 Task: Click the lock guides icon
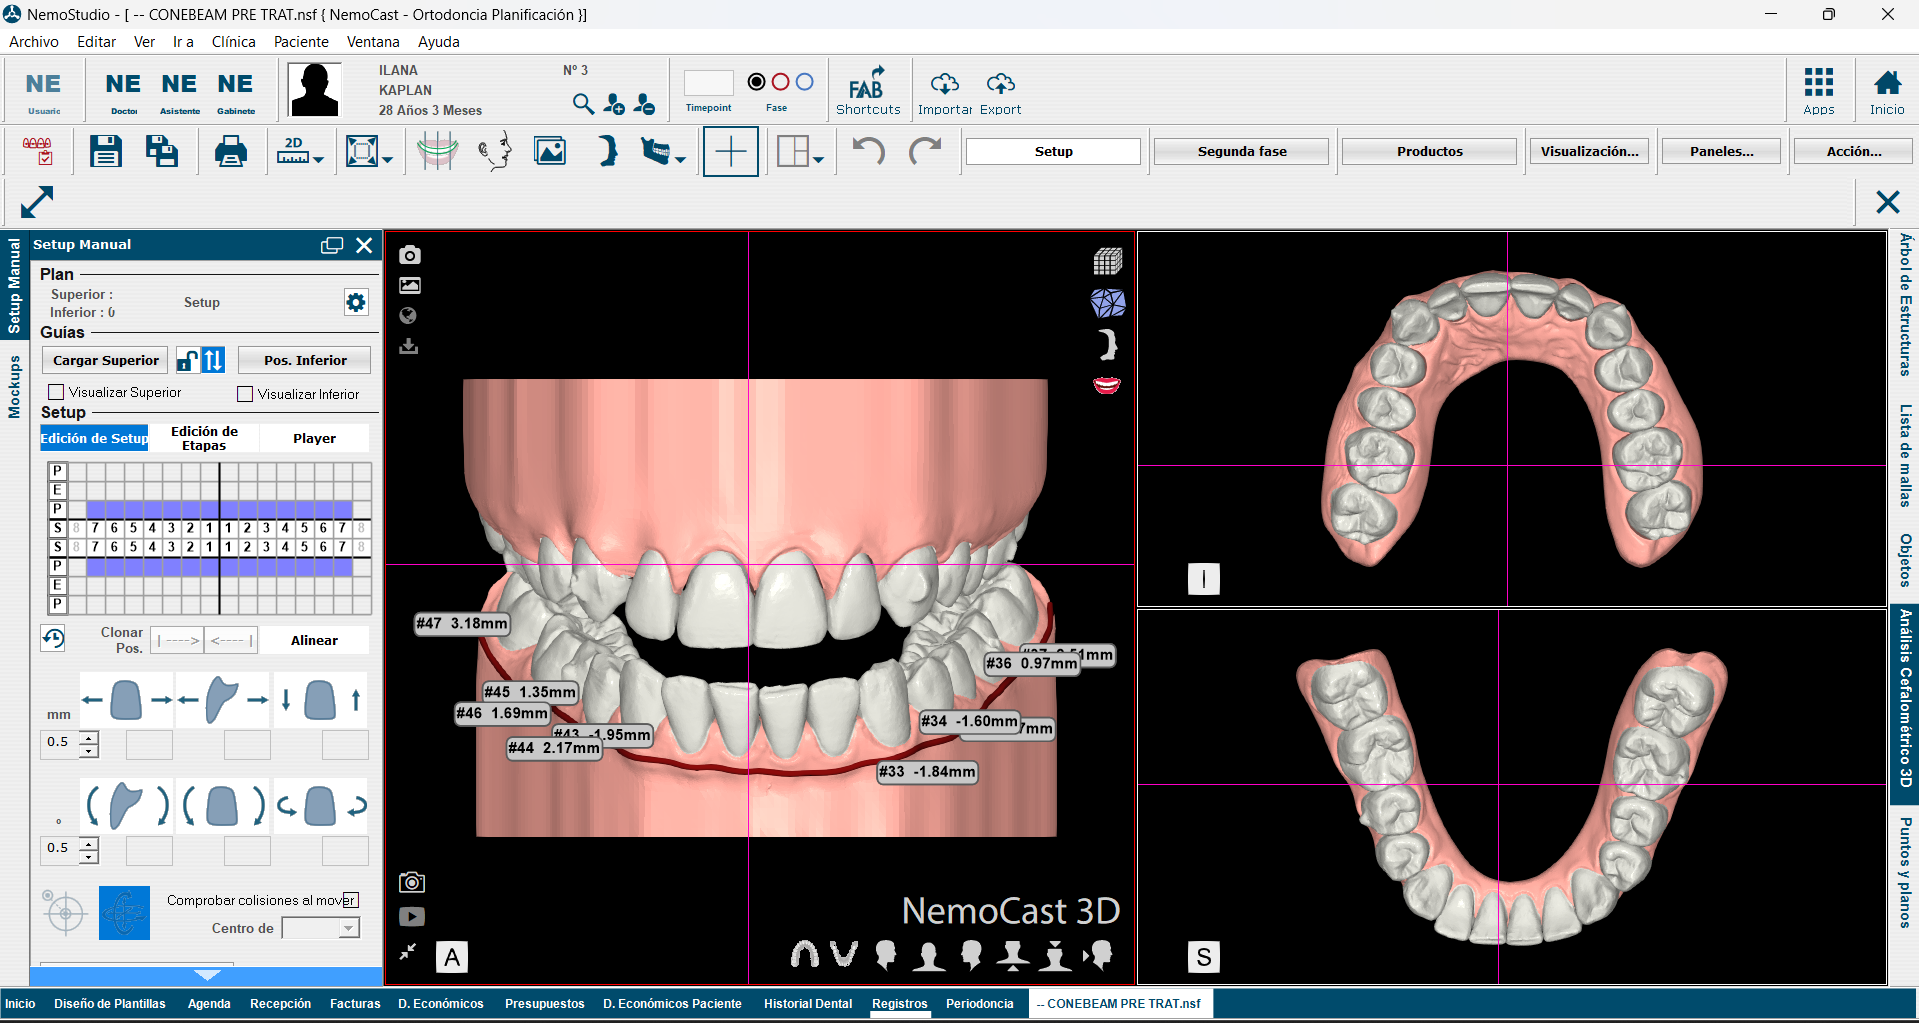(x=187, y=360)
